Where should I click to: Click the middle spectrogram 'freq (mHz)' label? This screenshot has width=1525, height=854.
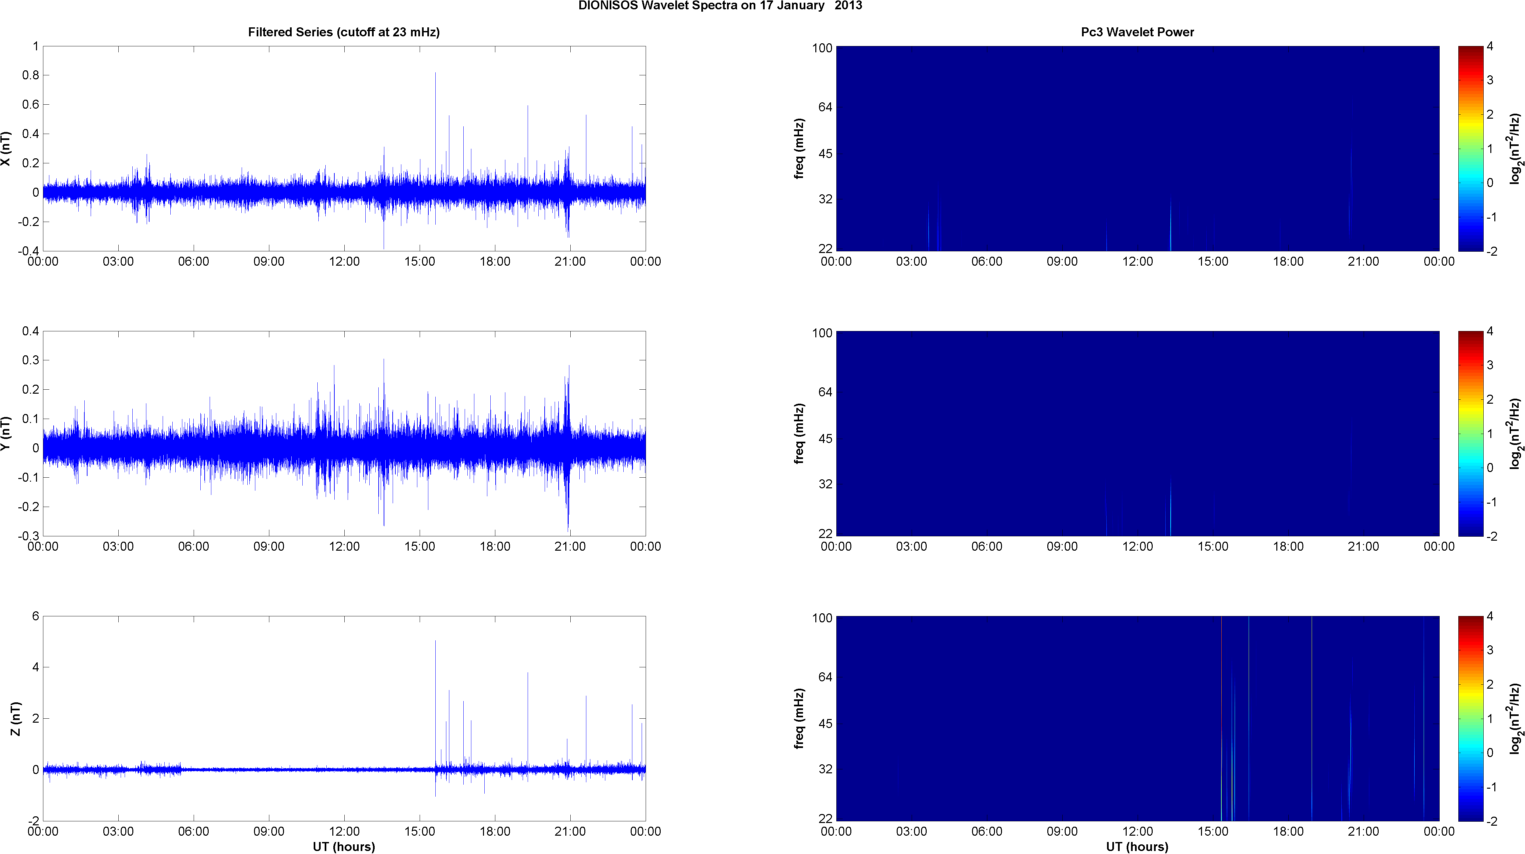coord(800,433)
